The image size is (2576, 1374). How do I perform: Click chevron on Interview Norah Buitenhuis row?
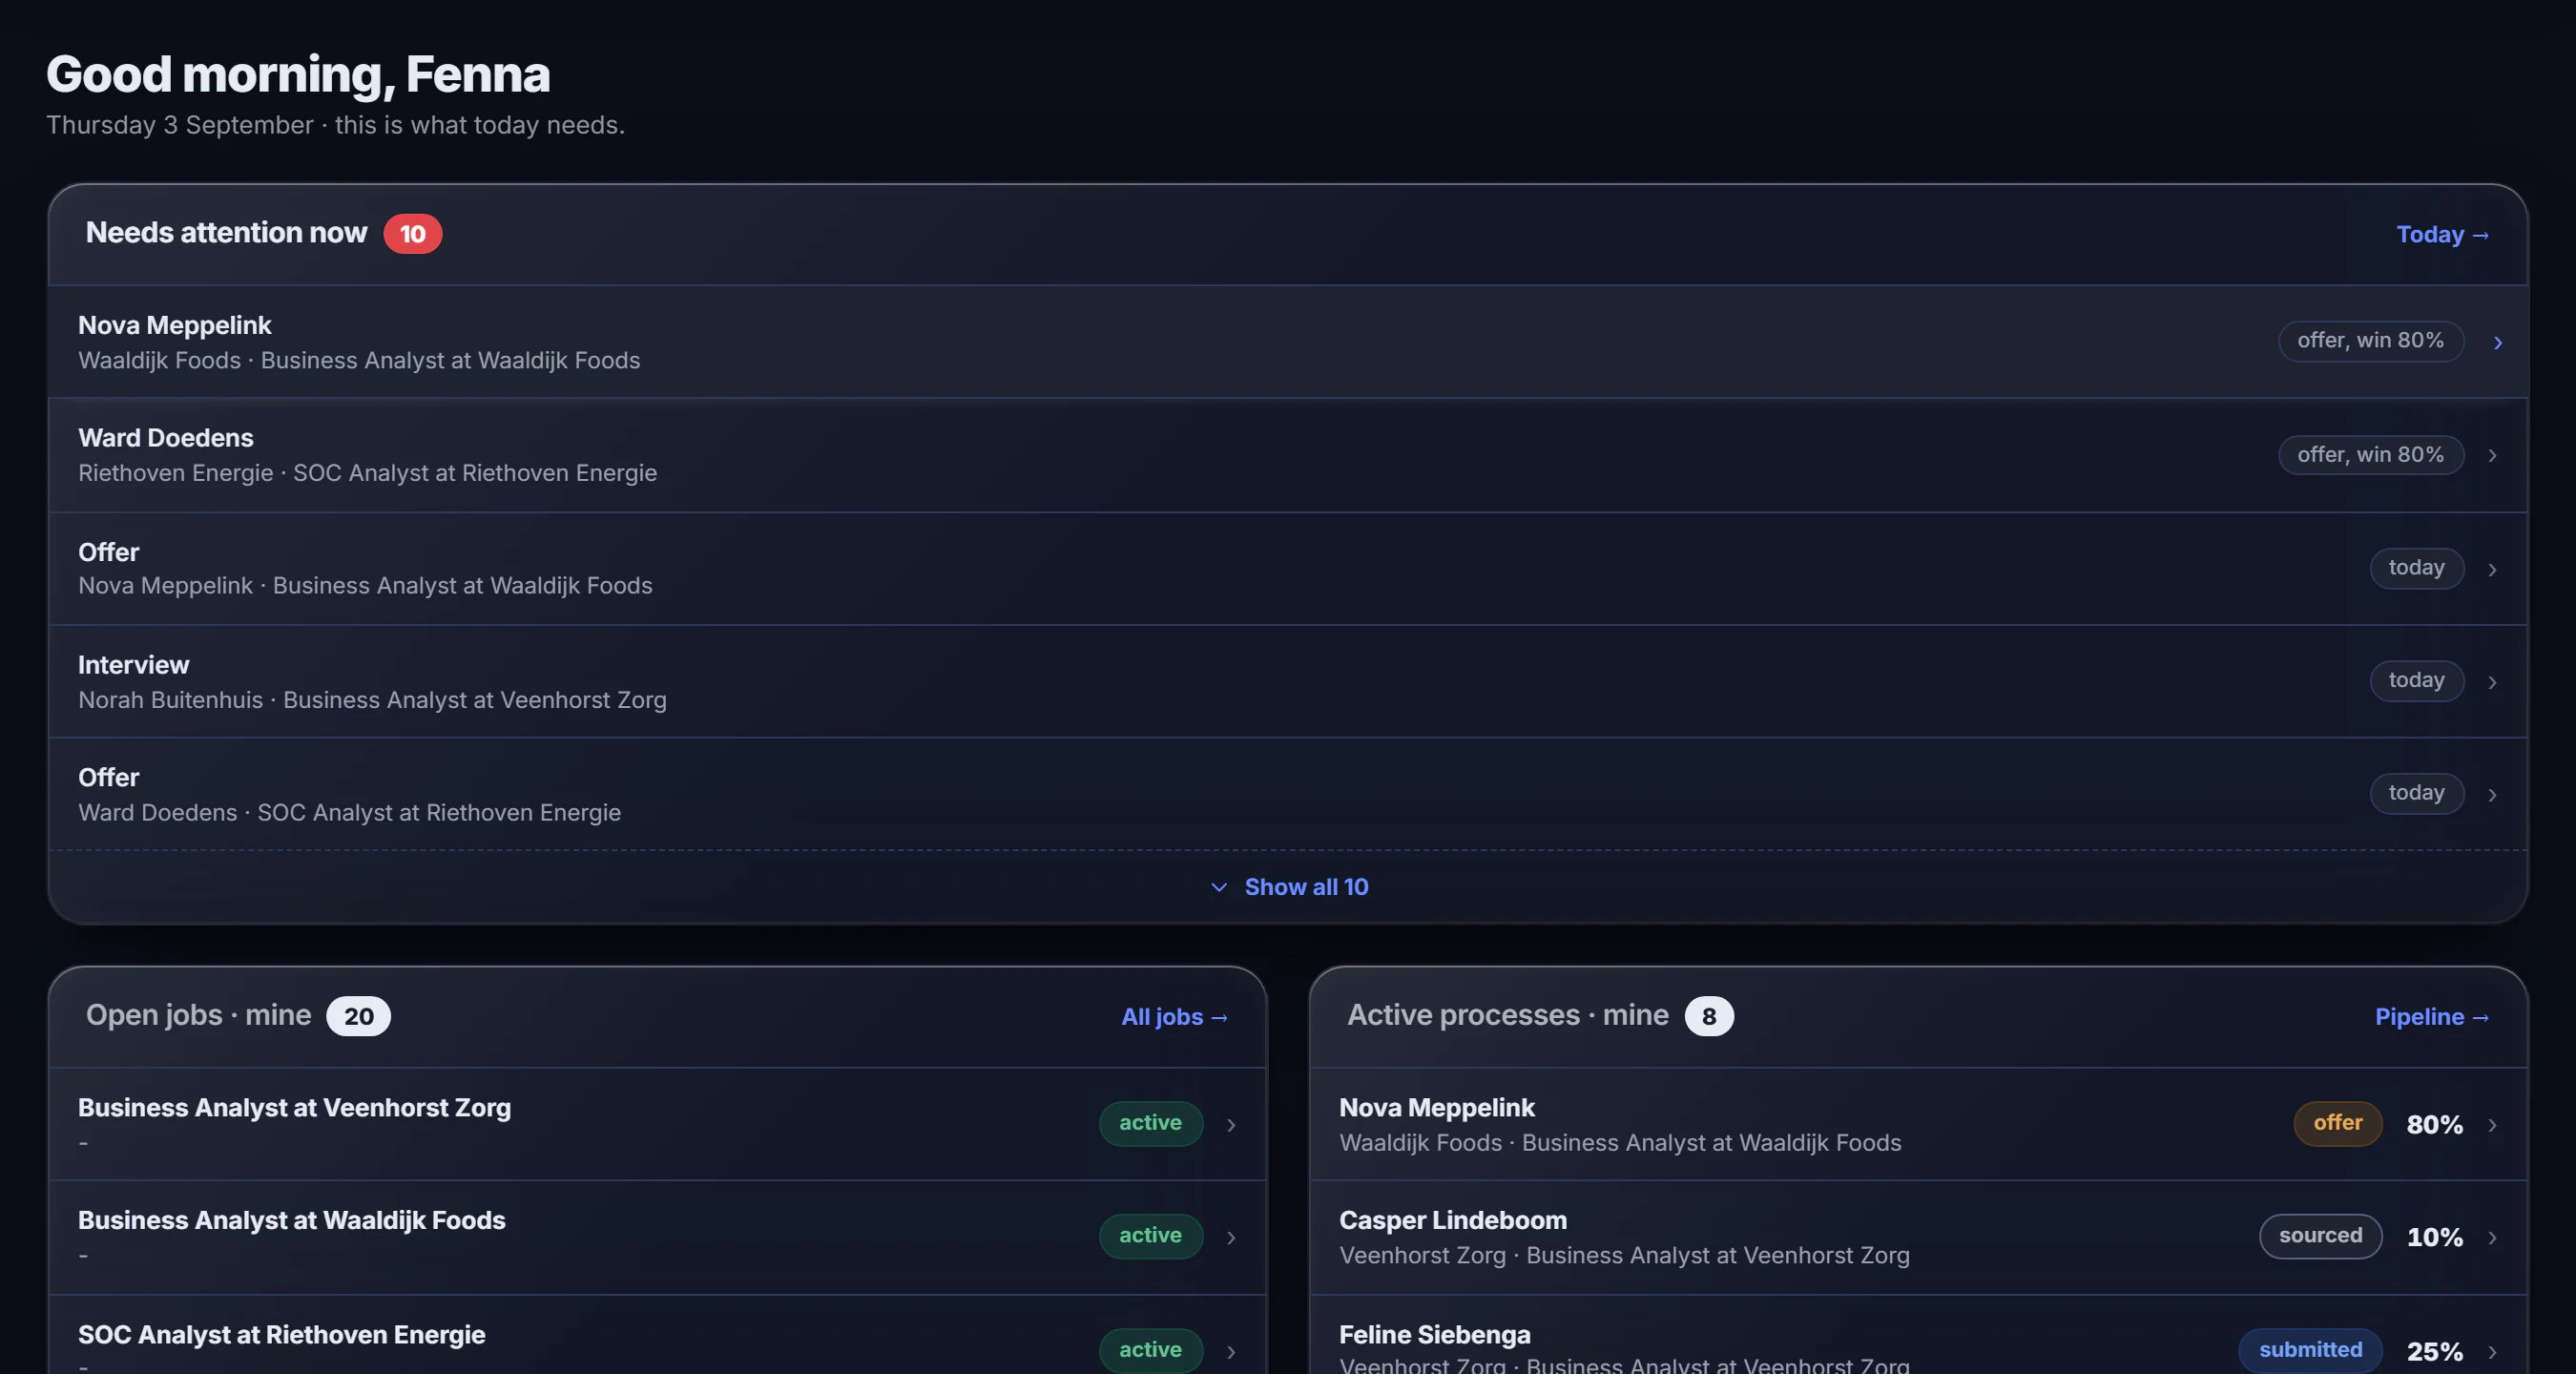2492,682
